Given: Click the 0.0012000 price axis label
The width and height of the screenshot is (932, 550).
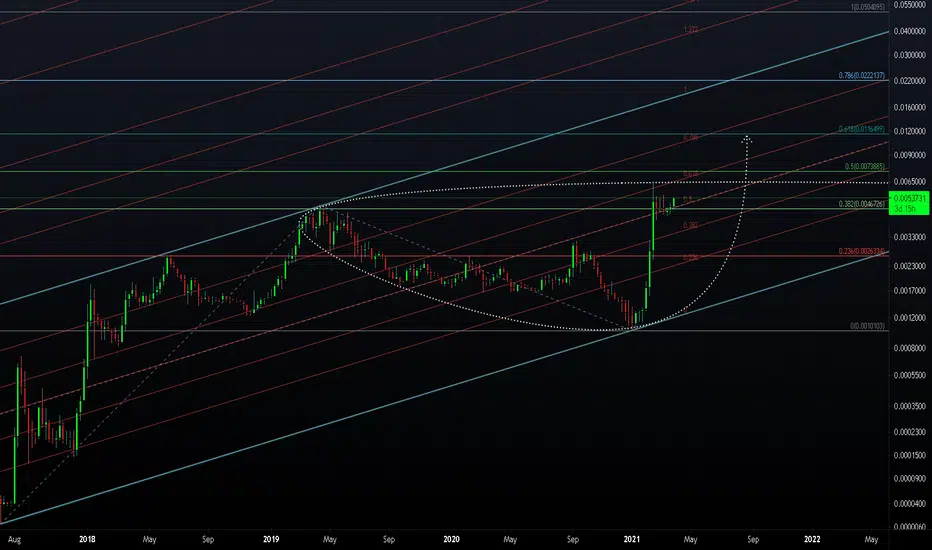Looking at the screenshot, I should pyautogui.click(x=910, y=318).
